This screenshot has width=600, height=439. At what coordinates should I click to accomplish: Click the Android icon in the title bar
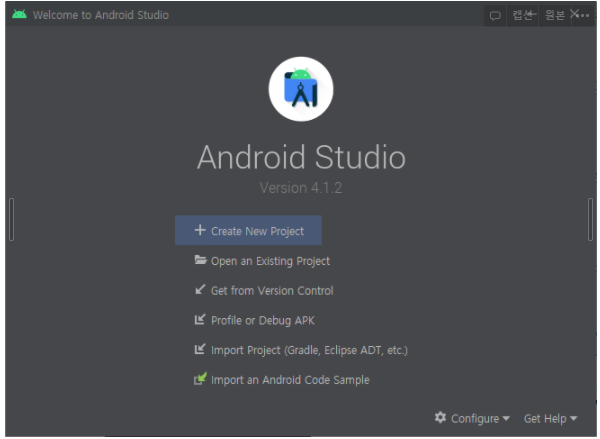tap(19, 14)
